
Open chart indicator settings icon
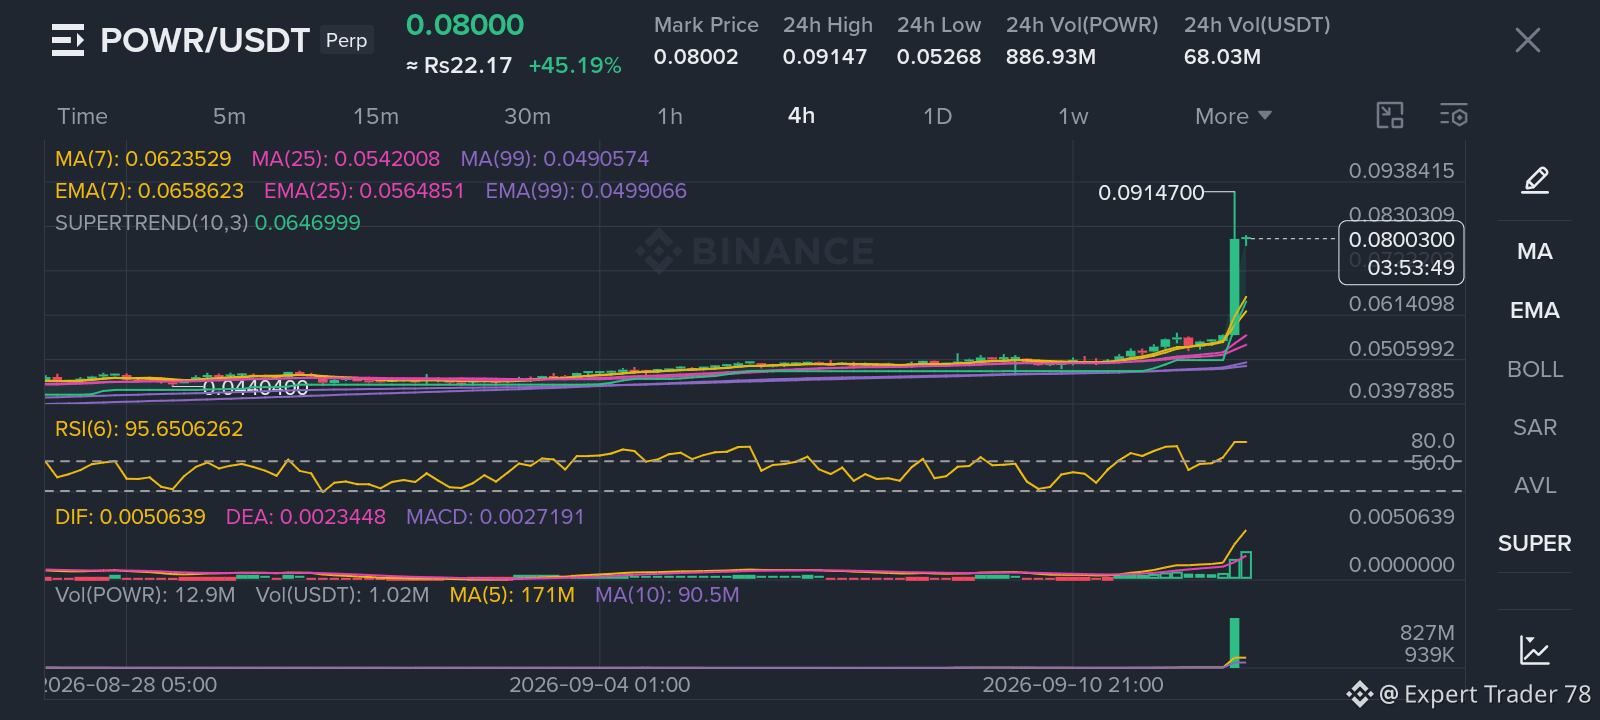point(1454,116)
